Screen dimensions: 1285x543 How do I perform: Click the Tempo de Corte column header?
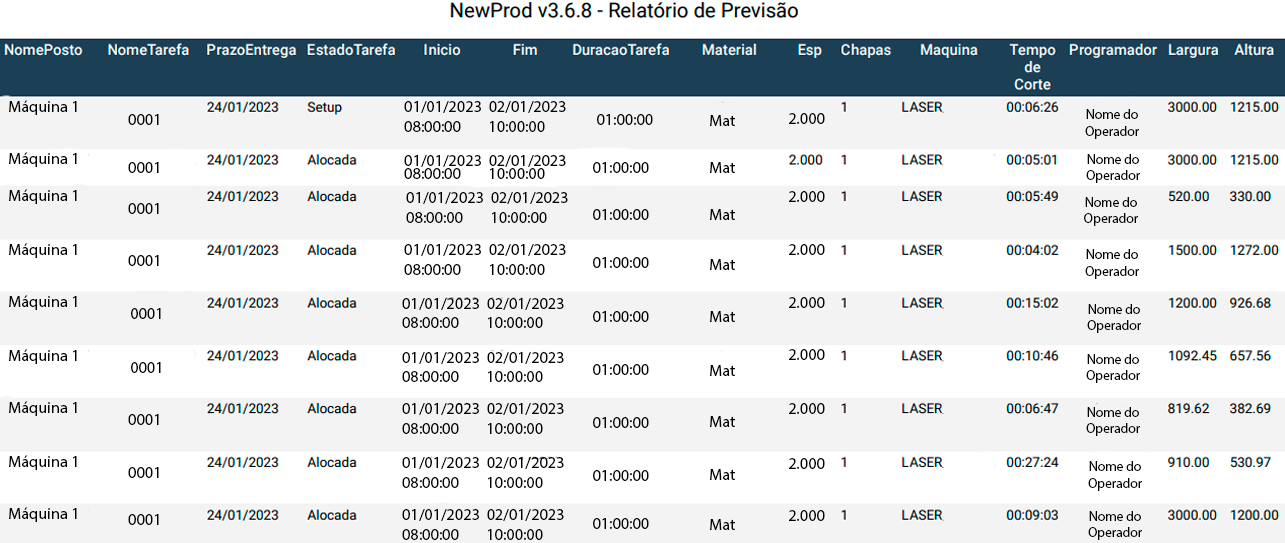[1032, 67]
